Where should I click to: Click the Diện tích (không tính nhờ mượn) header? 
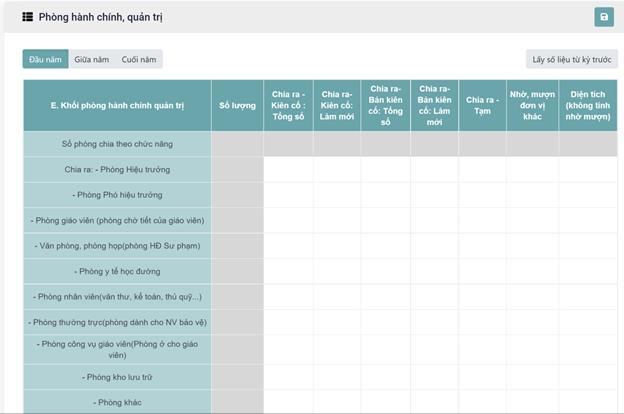(x=588, y=105)
